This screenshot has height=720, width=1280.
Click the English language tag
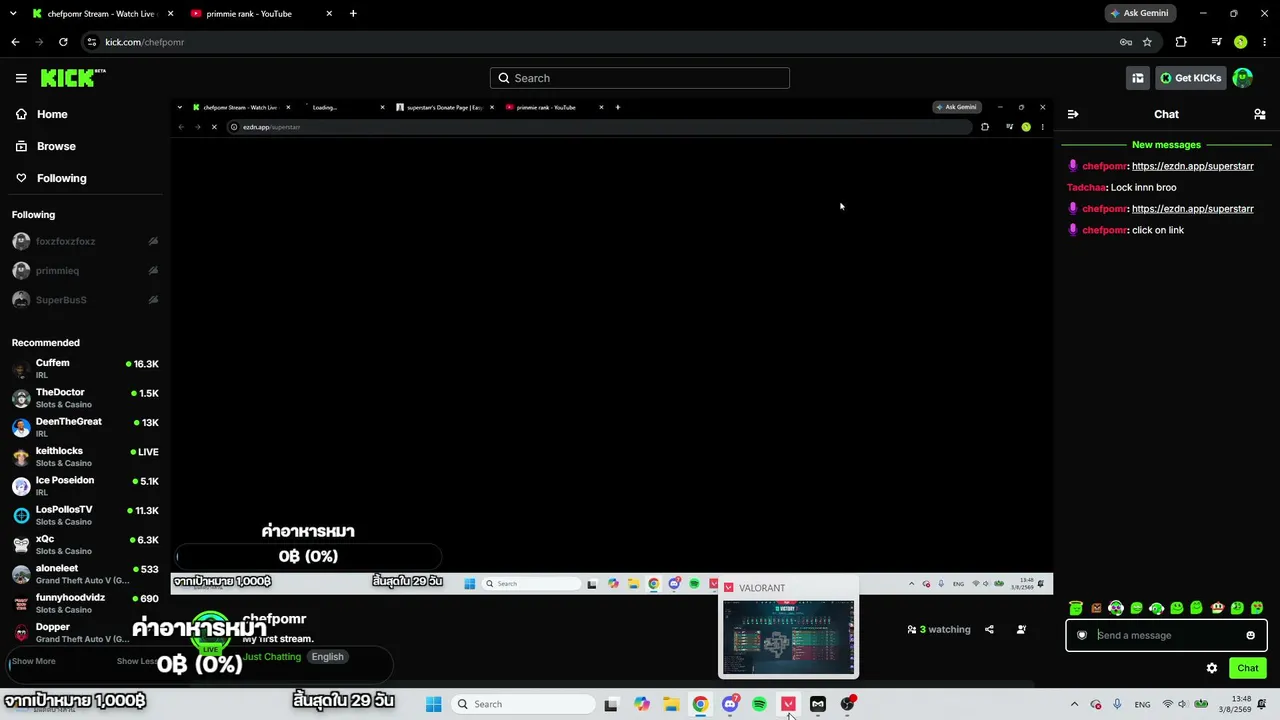click(327, 657)
